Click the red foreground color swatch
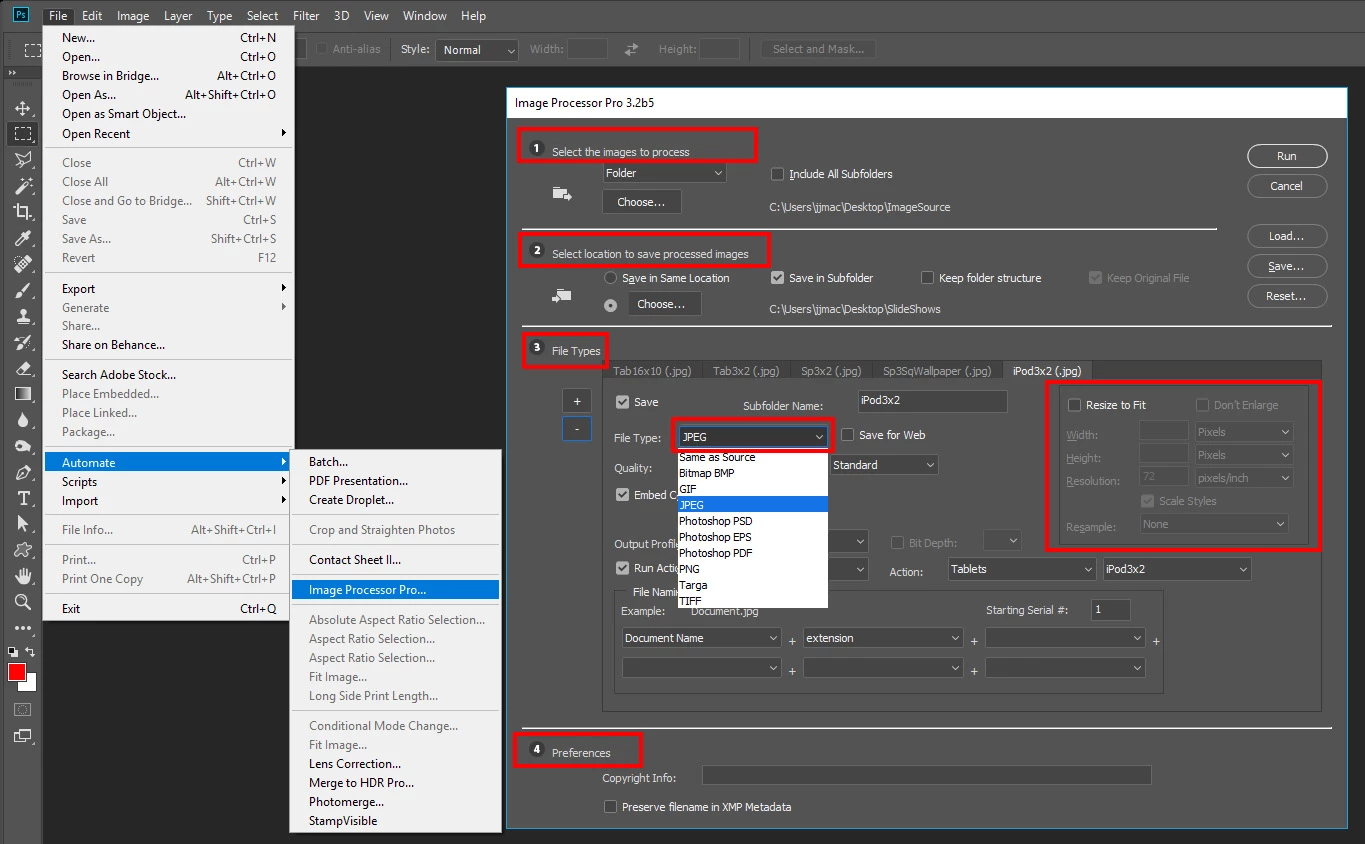Viewport: 1365px width, 844px height. click(x=16, y=672)
